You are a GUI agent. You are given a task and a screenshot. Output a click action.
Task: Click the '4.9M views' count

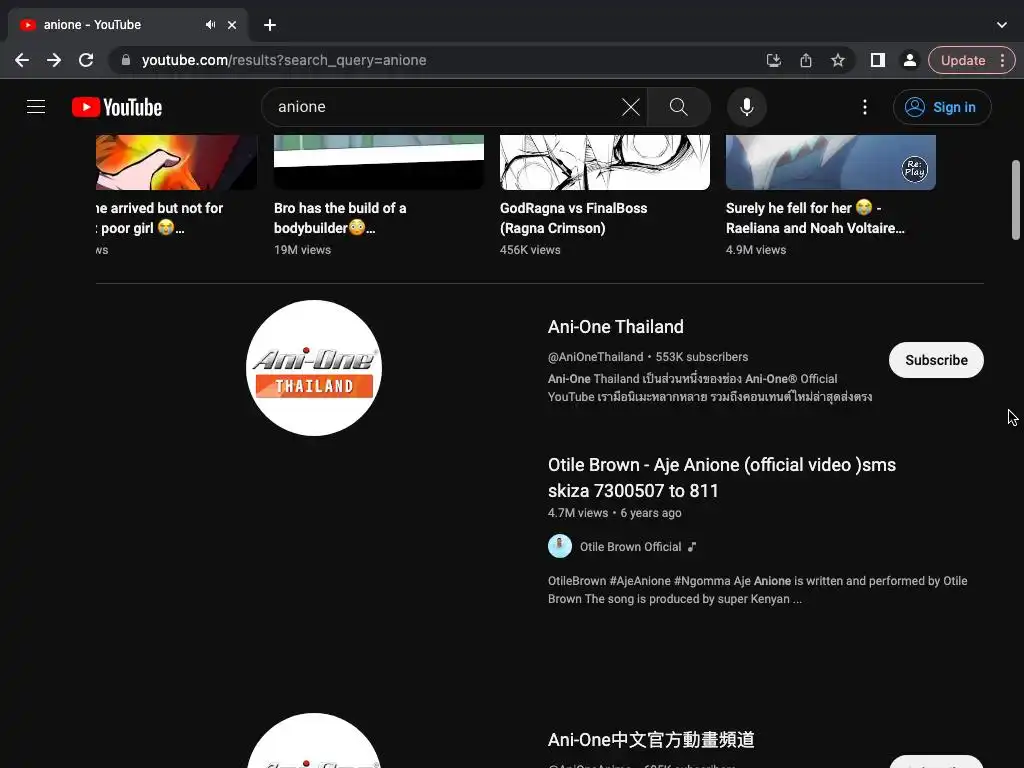[756, 249]
